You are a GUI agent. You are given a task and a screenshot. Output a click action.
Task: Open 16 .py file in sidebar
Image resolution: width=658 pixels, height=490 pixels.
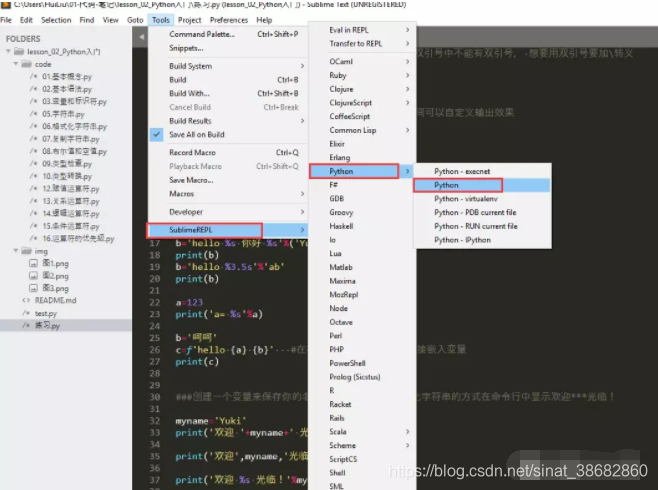(78, 239)
